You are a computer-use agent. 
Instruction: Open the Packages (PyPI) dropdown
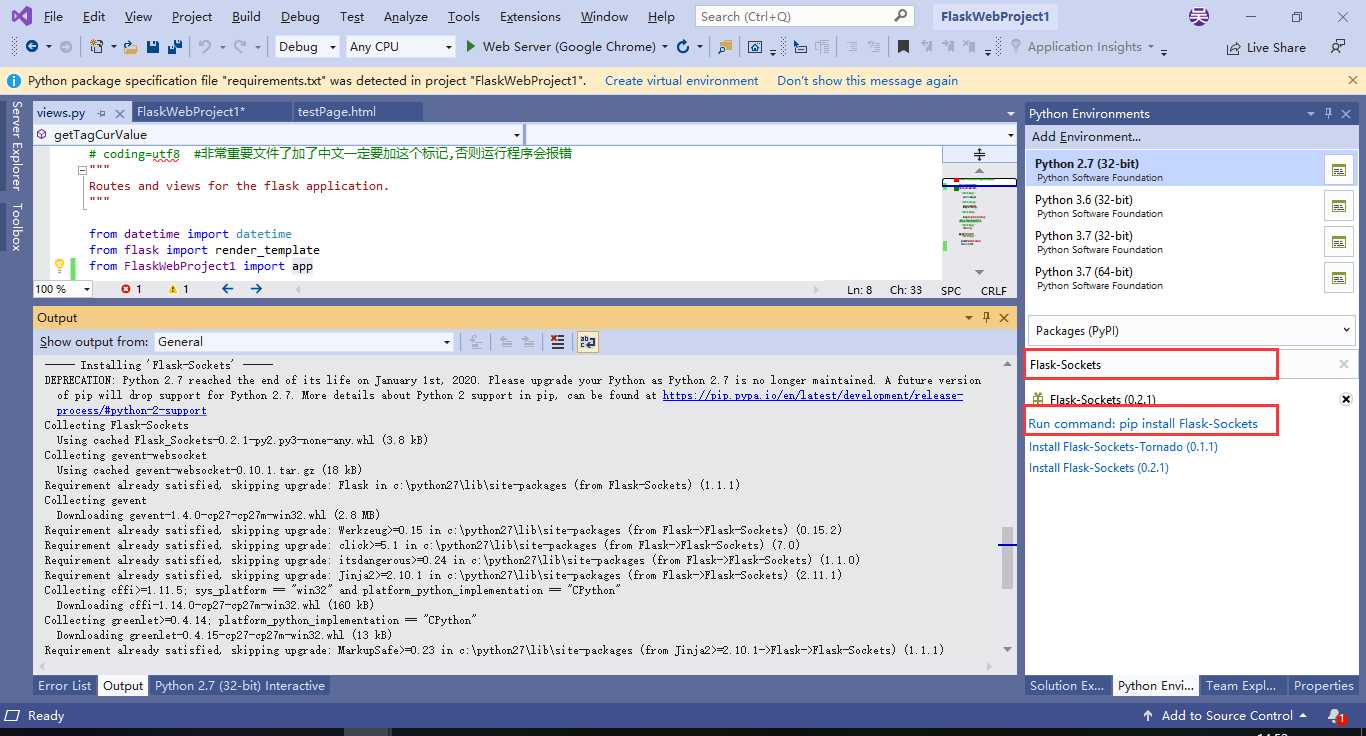1190,330
